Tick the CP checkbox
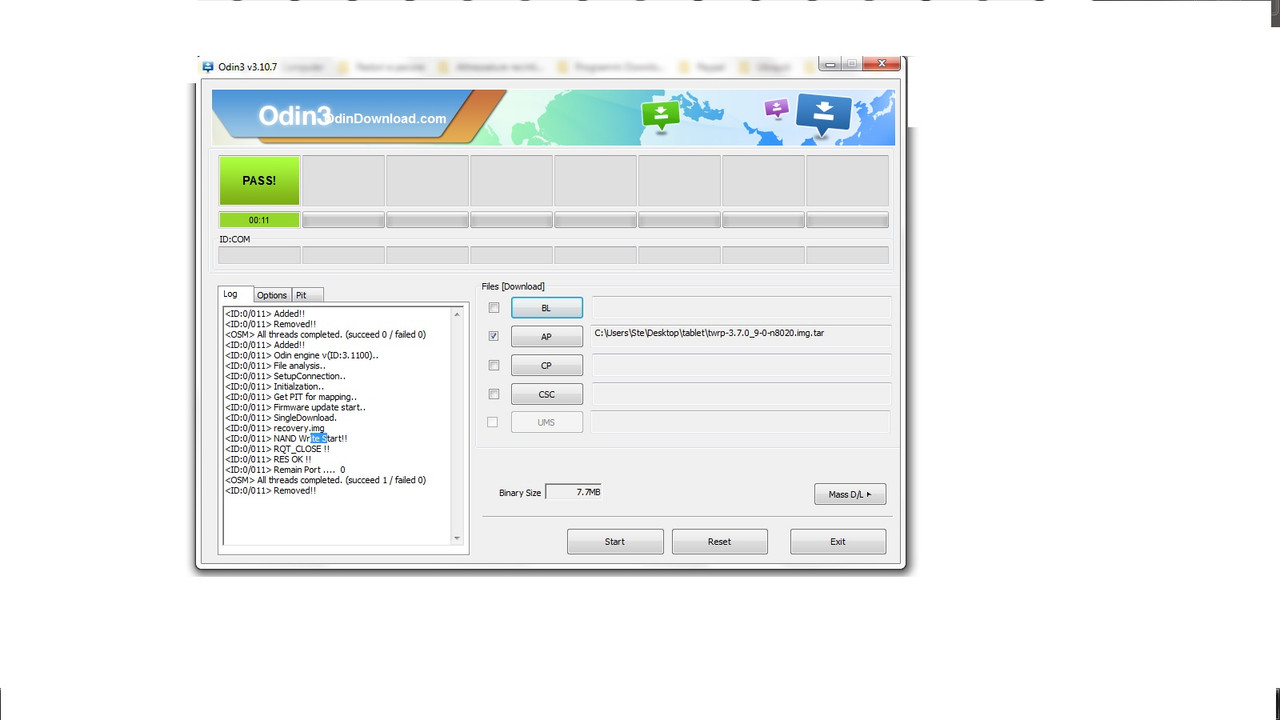Image resolution: width=1280 pixels, height=720 pixels. pyautogui.click(x=494, y=365)
